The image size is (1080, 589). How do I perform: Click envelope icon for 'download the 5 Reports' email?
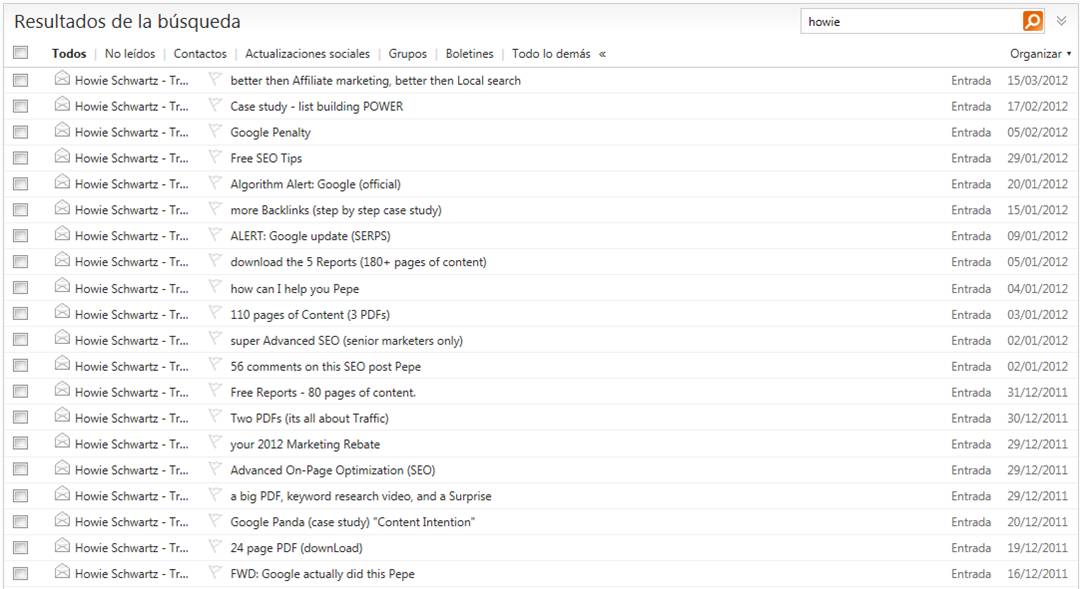click(x=62, y=260)
